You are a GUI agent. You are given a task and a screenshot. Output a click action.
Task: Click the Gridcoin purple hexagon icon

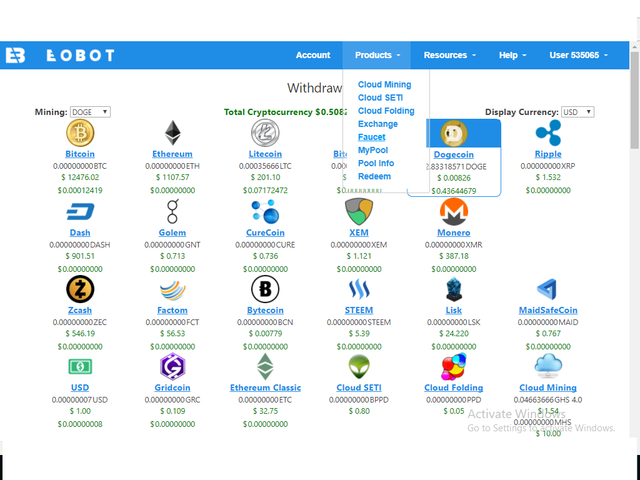172,367
